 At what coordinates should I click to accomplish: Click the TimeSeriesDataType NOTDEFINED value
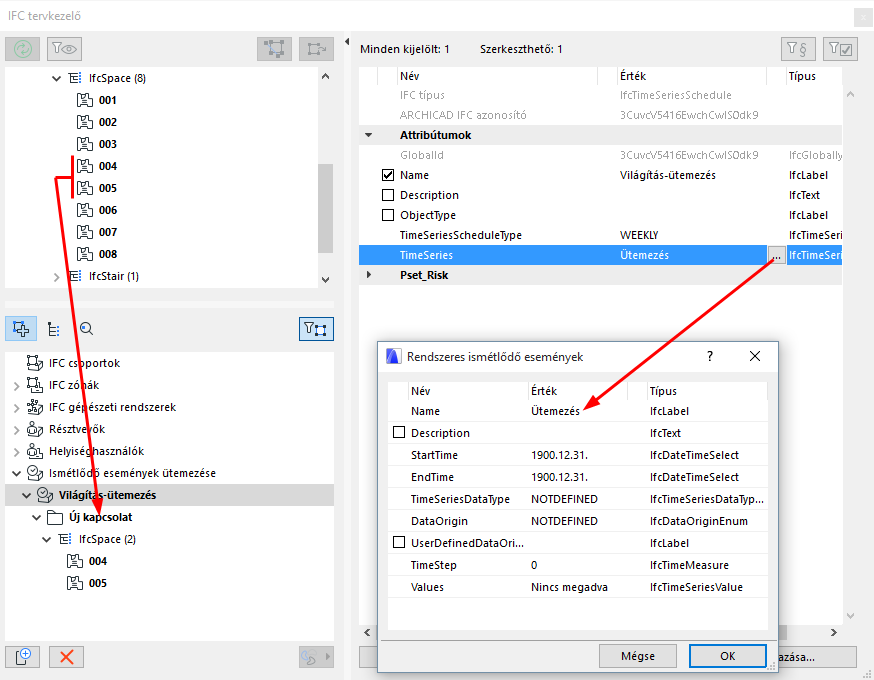click(x=564, y=499)
